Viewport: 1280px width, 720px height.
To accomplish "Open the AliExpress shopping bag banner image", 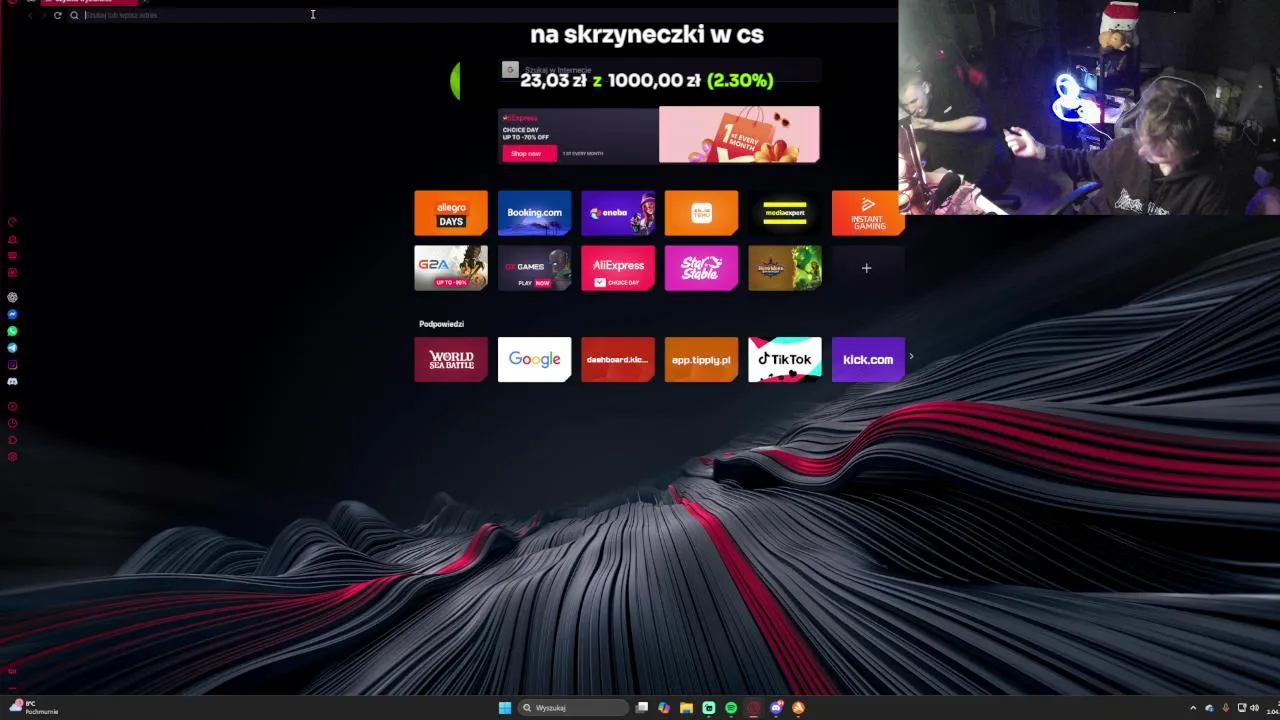I will [739, 134].
